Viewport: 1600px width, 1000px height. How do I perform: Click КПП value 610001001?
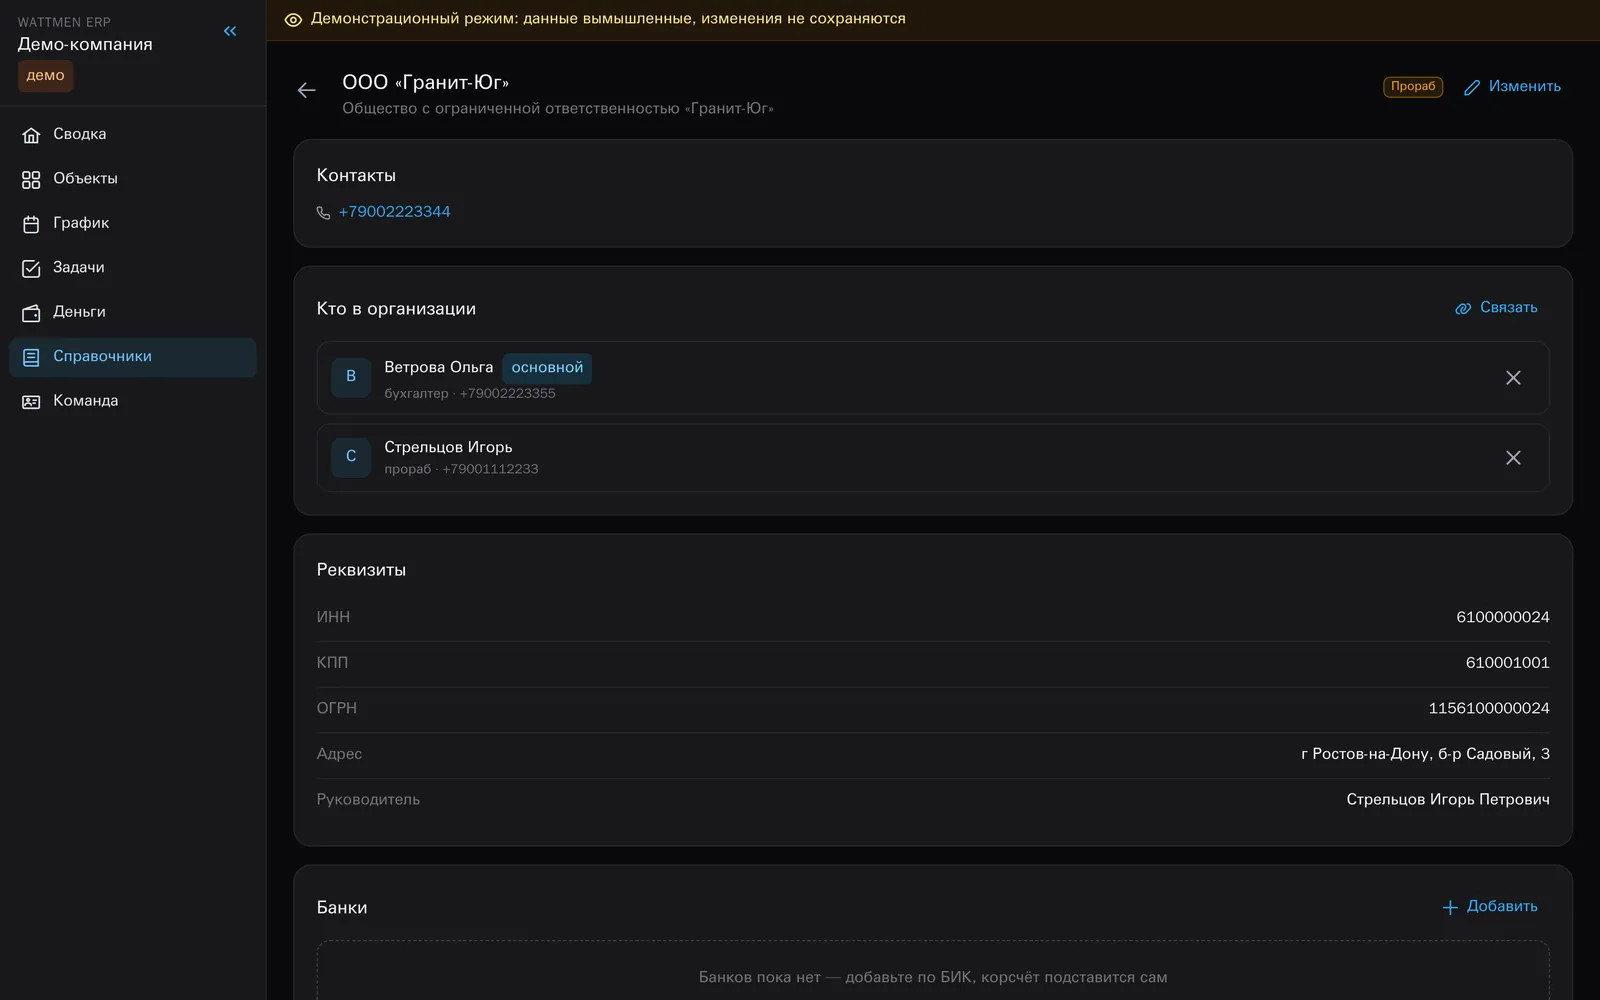point(1507,663)
